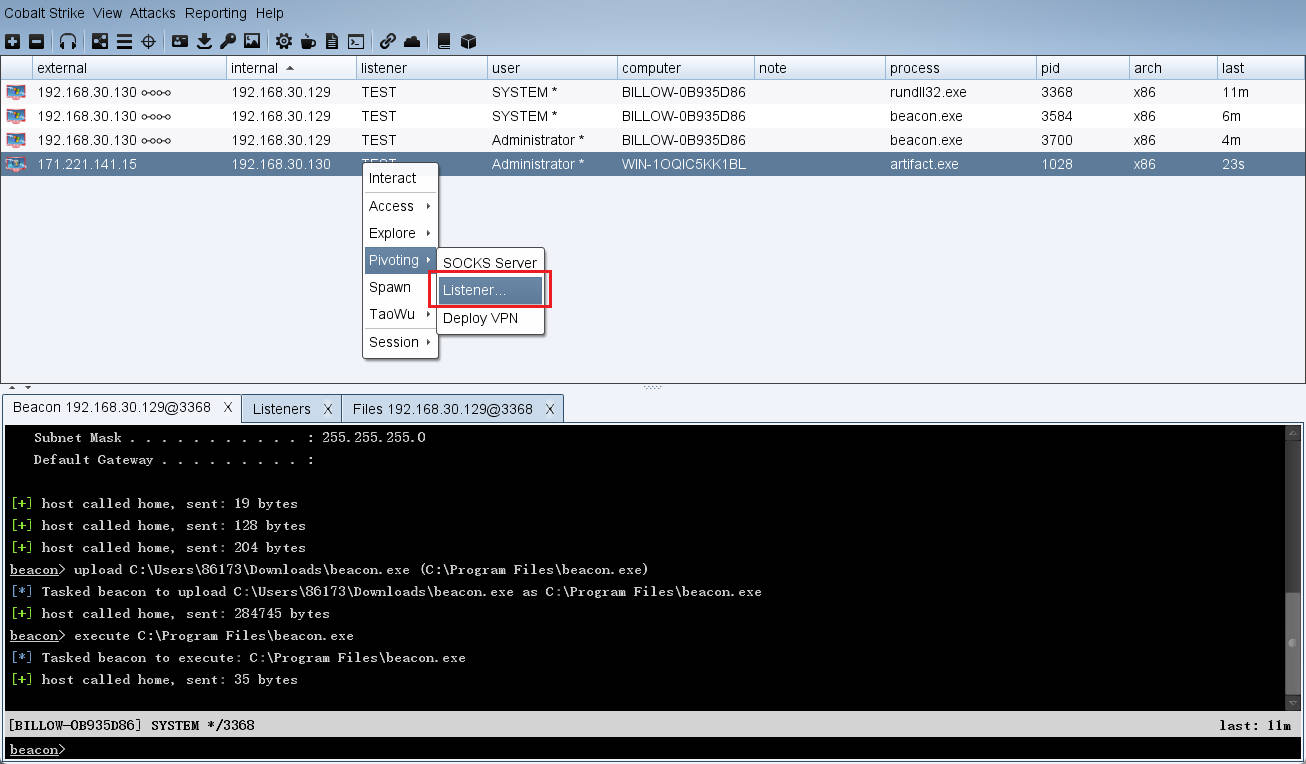Sort by the computer column header
This screenshot has height=764, width=1306.
click(685, 68)
